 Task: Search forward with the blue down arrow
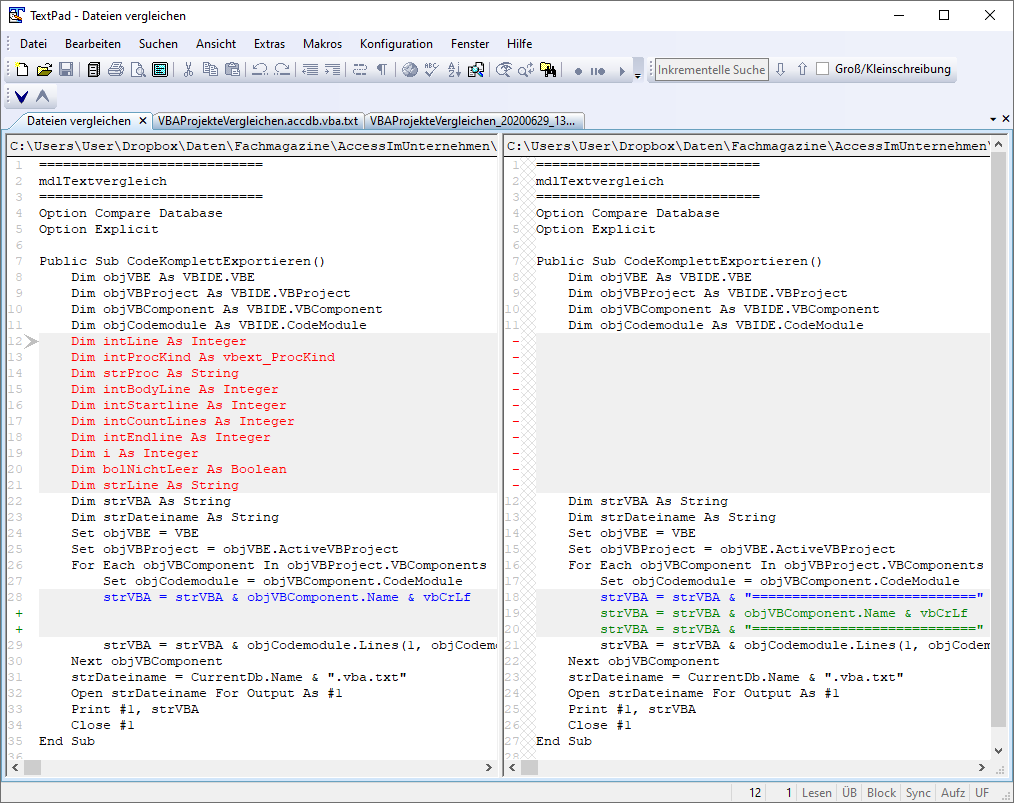tap(781, 69)
